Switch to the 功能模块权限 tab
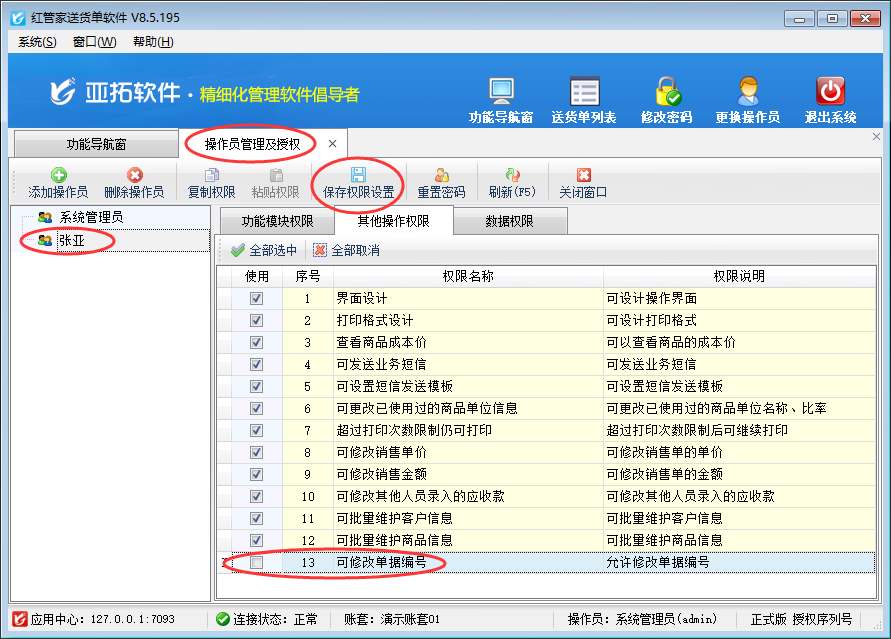891x639 pixels. click(278, 222)
